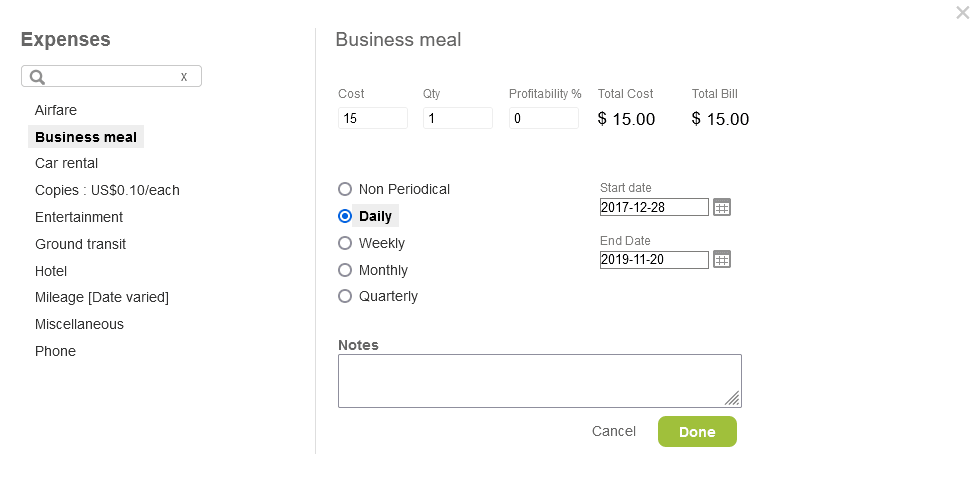Image resolution: width=976 pixels, height=485 pixels.
Task: Choose the Weekly recurrence option
Action: click(x=345, y=243)
